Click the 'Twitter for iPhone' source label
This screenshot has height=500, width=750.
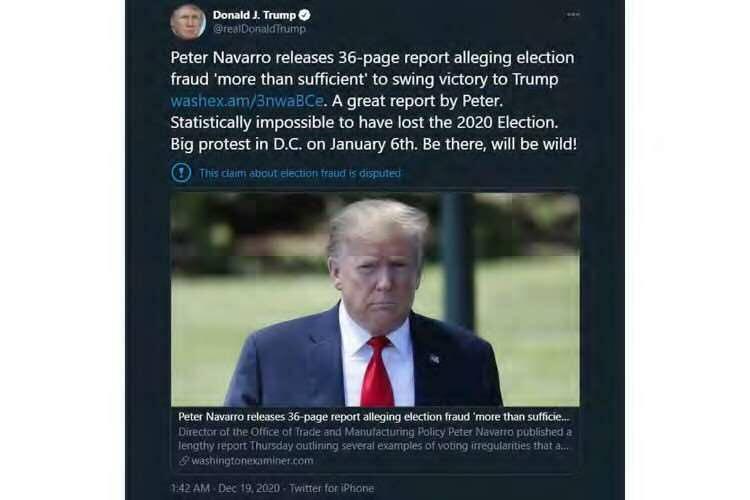coord(331,489)
